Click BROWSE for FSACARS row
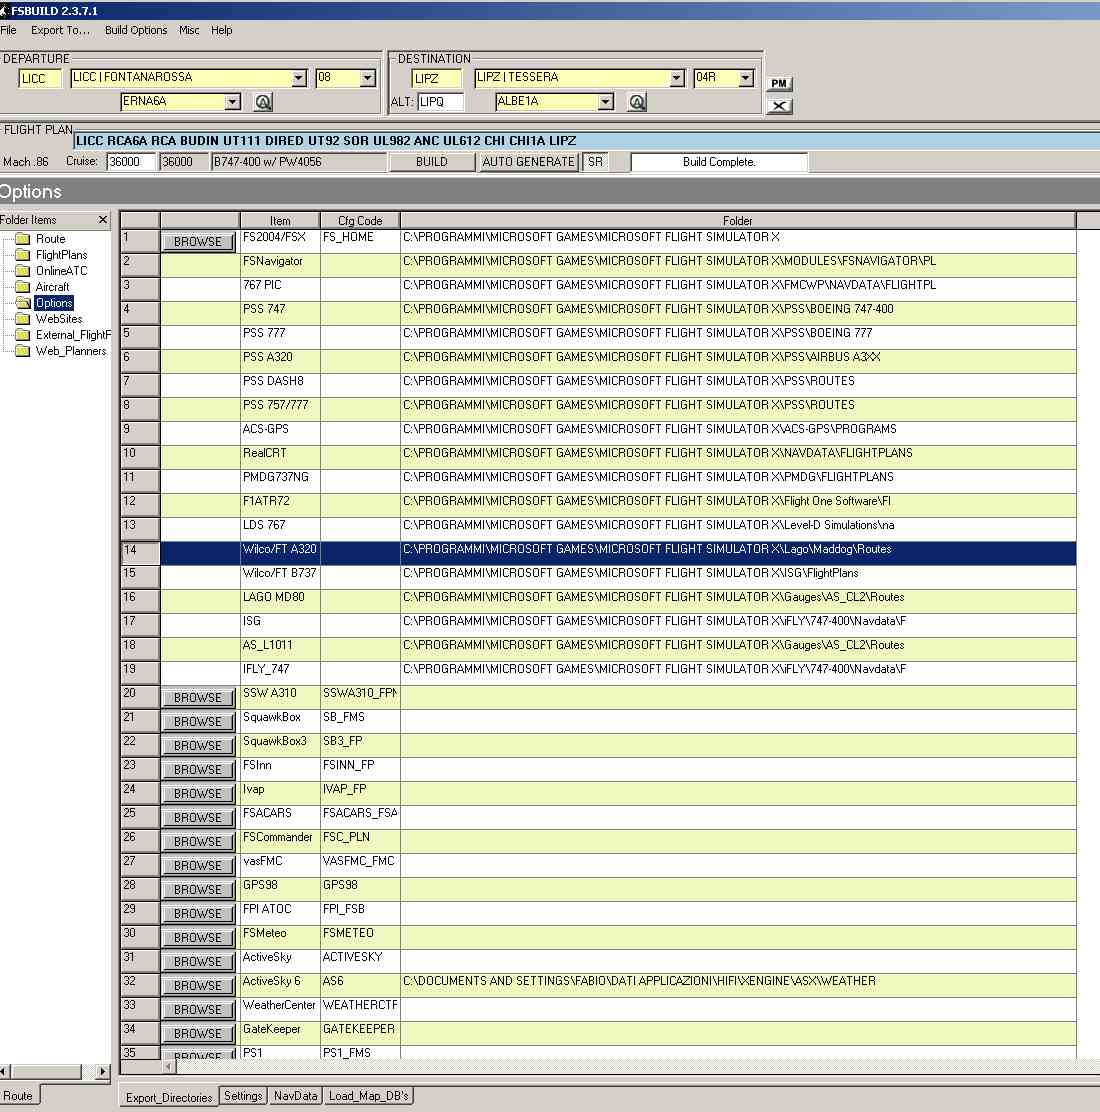Screen dimensions: 1100x1112 [198, 818]
